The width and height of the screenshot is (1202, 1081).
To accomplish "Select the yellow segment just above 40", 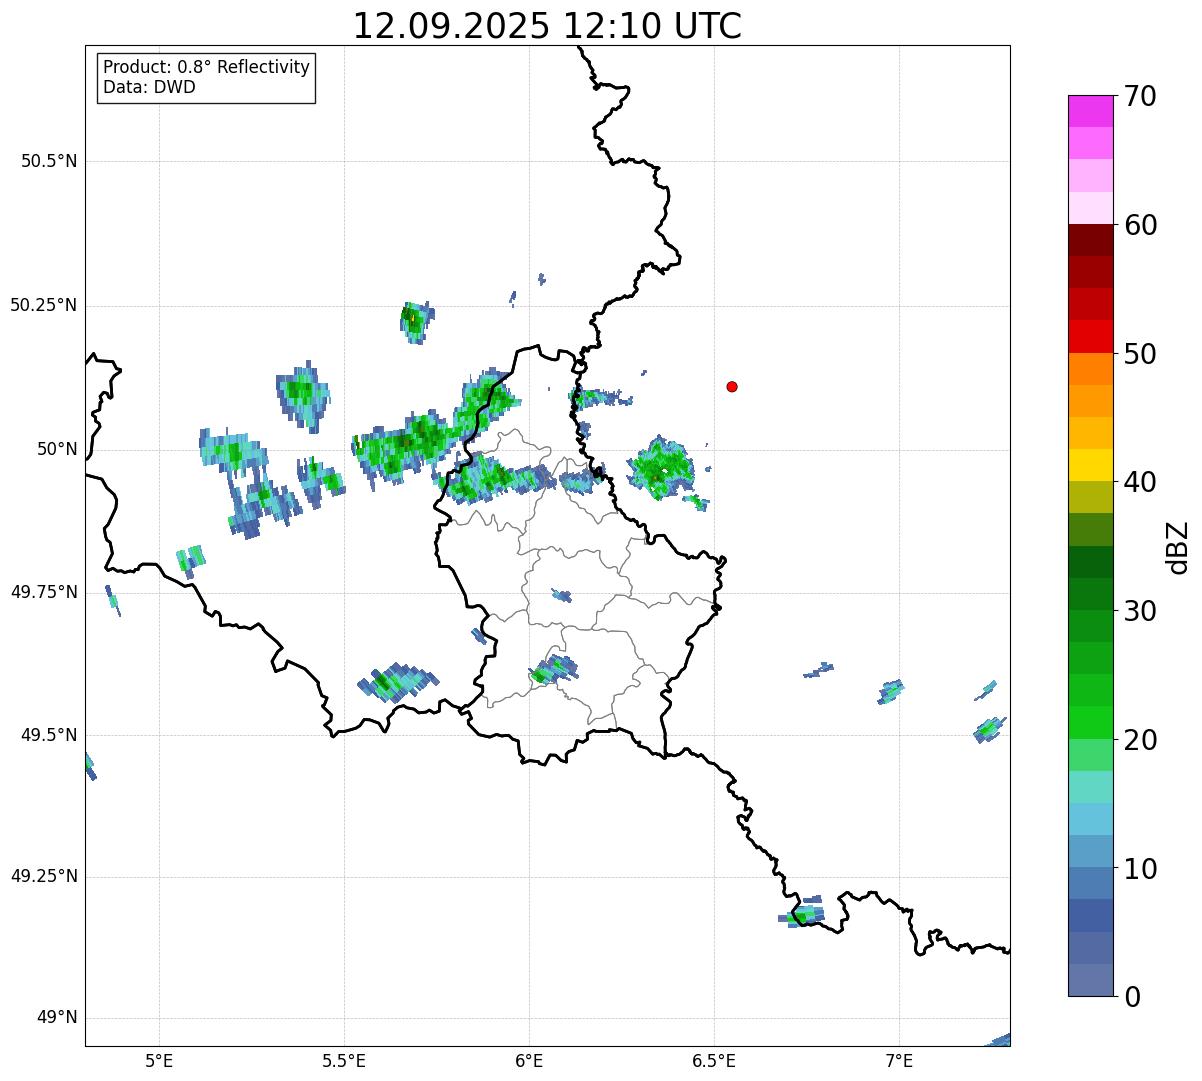I will click(1089, 465).
